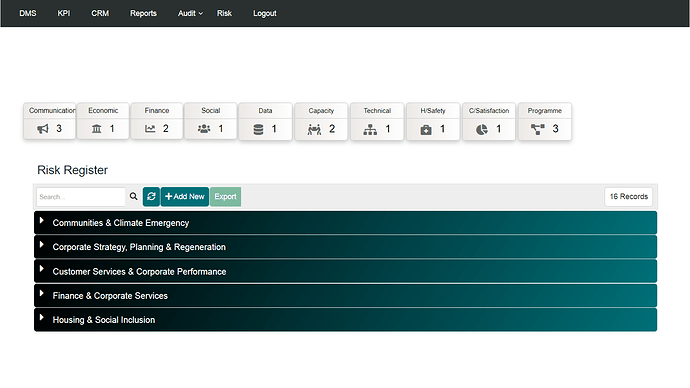Filter by the Capacity category label
This screenshot has height=388, width=690.
tap(321, 111)
